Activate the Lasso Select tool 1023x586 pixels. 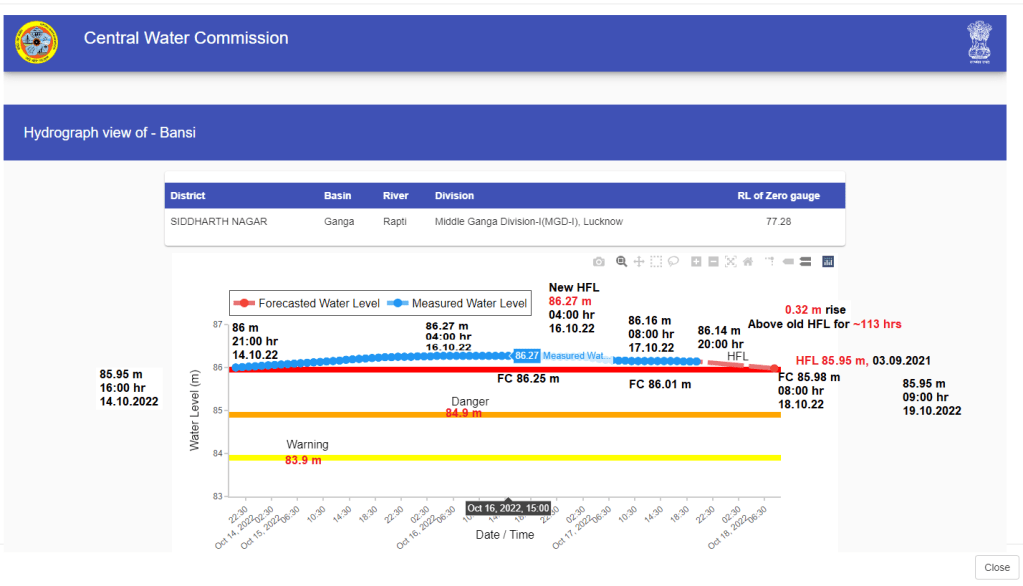click(673, 262)
